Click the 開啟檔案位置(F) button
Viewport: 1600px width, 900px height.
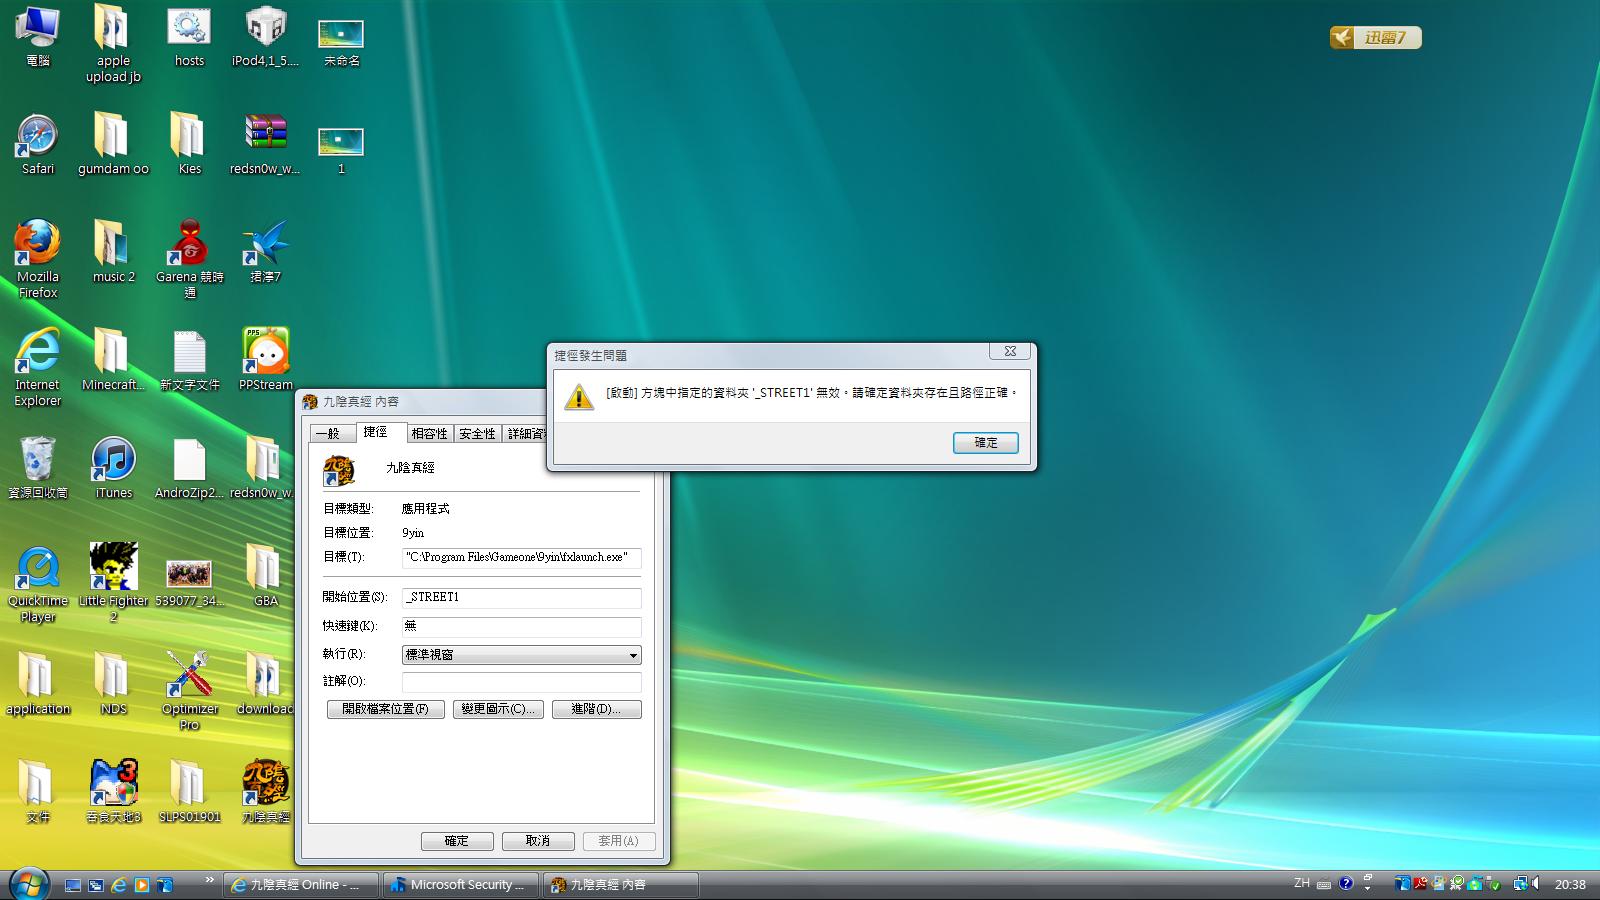pos(385,709)
